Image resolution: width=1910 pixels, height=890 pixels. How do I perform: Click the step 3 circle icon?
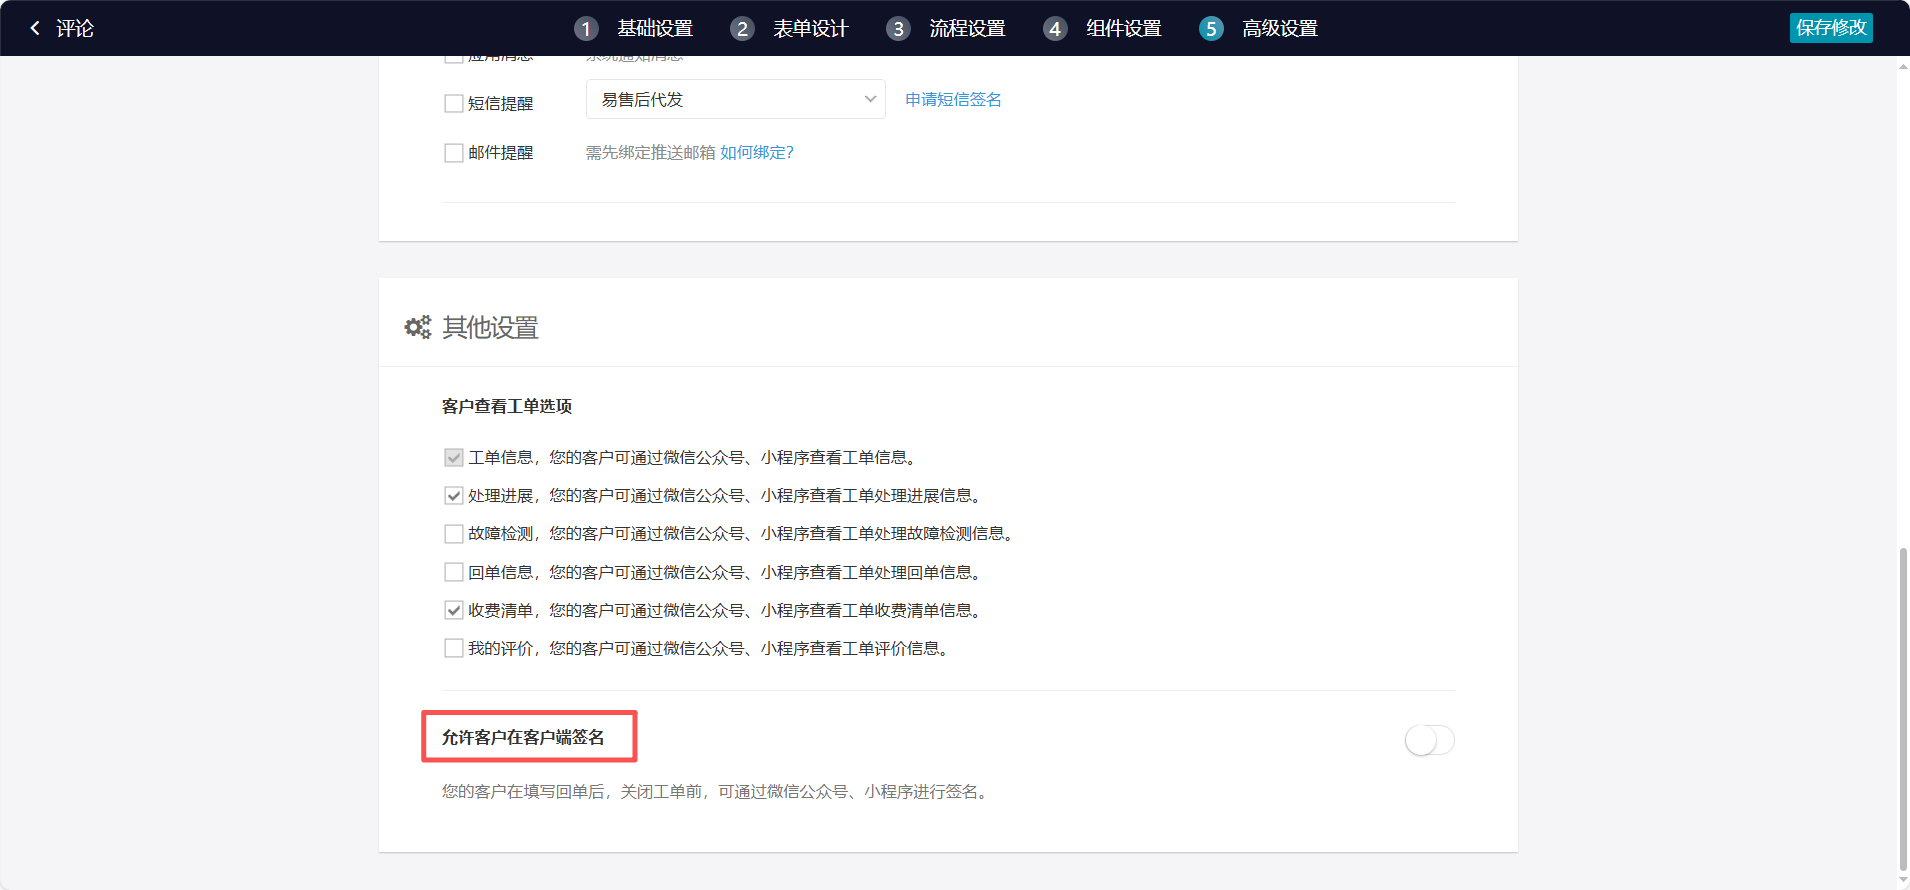coord(898,29)
